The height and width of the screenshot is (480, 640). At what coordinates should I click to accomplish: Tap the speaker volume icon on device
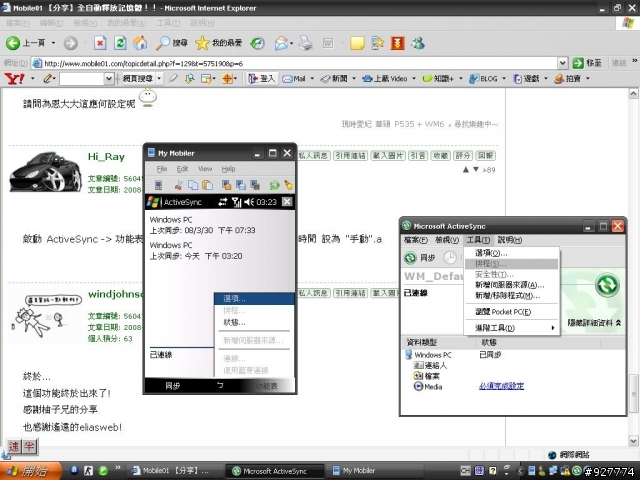(x=249, y=202)
